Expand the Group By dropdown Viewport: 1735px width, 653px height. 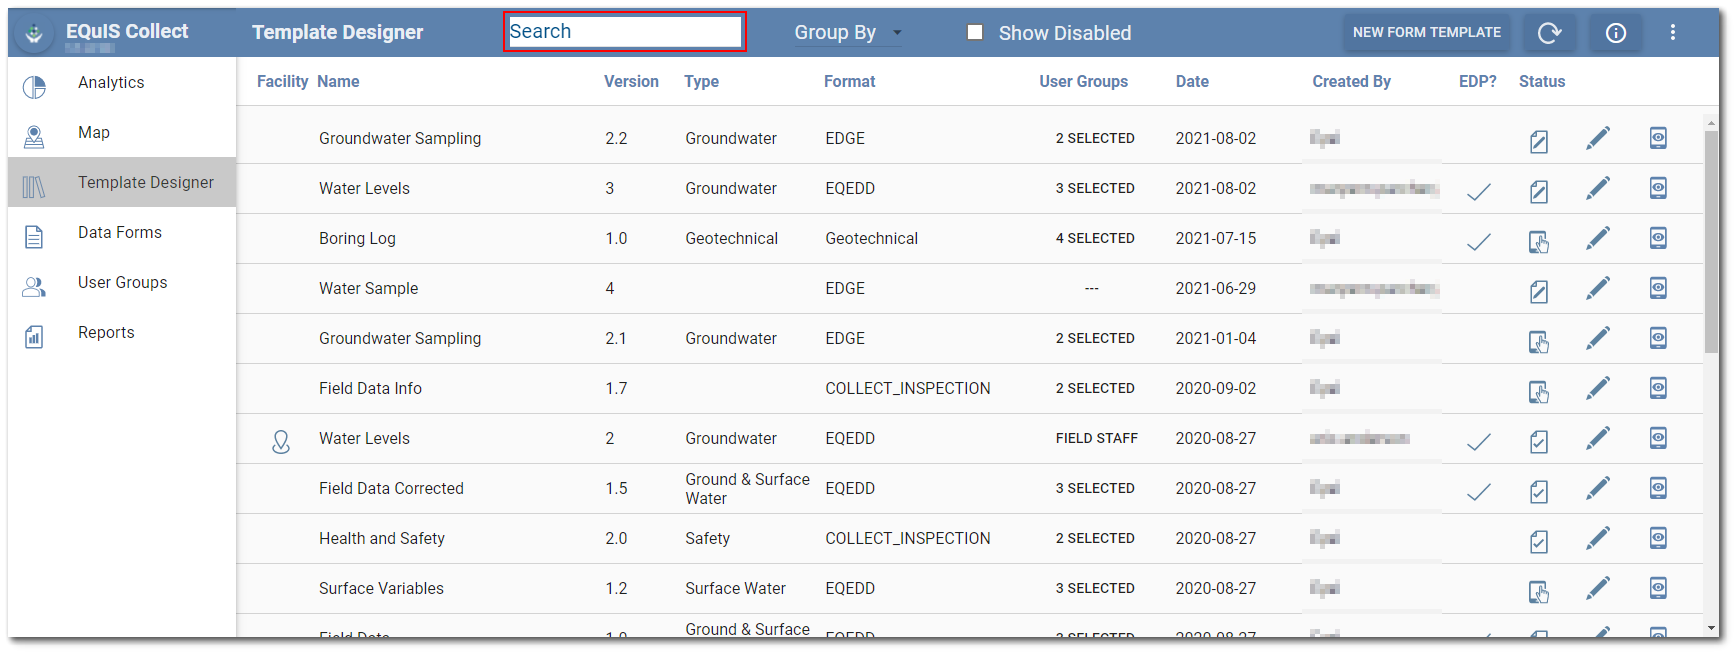pos(847,33)
